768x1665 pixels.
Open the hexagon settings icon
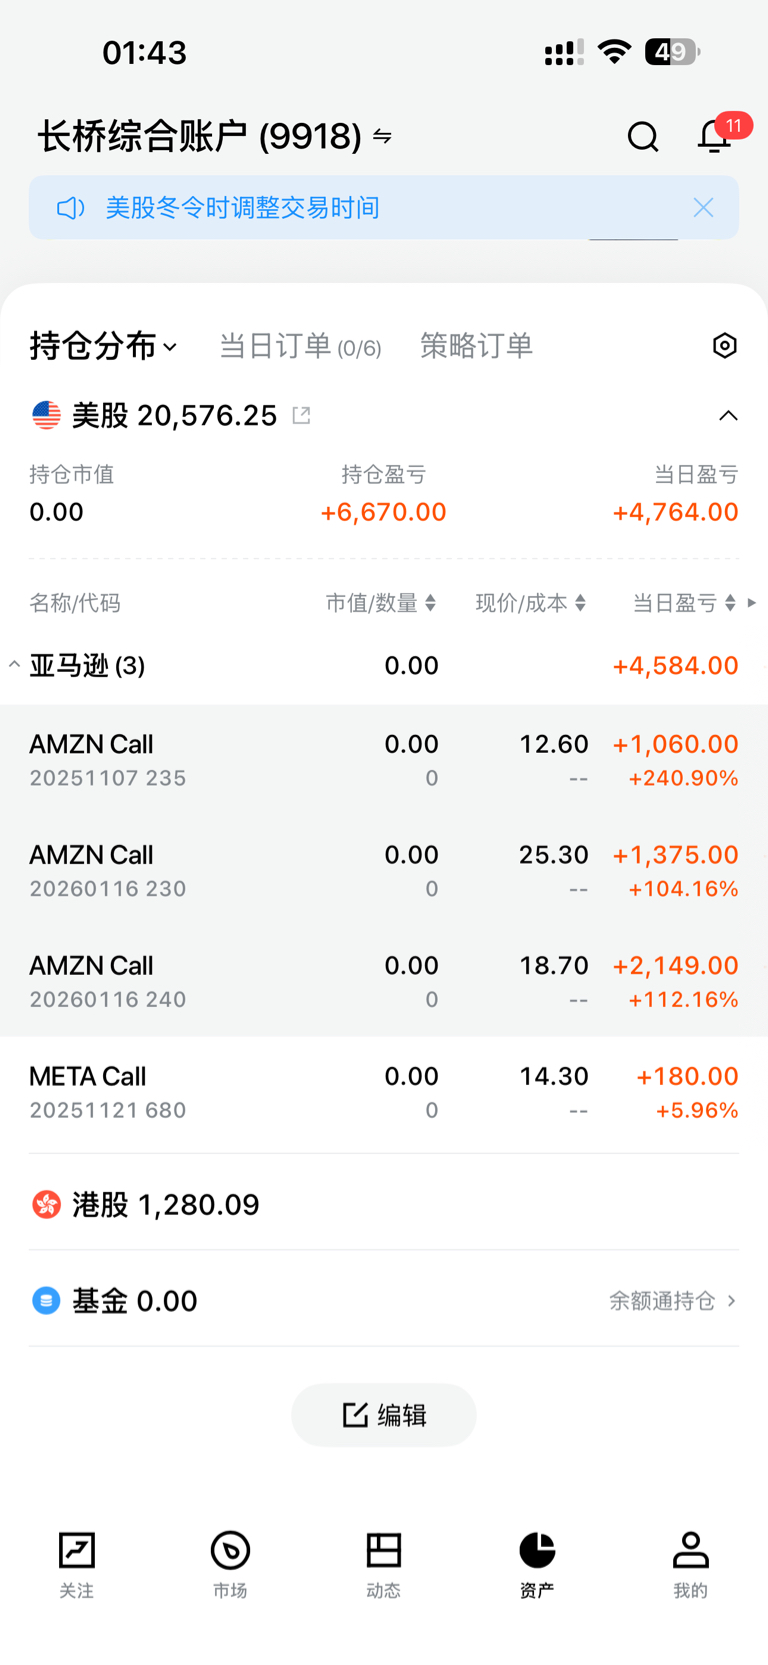tap(725, 346)
